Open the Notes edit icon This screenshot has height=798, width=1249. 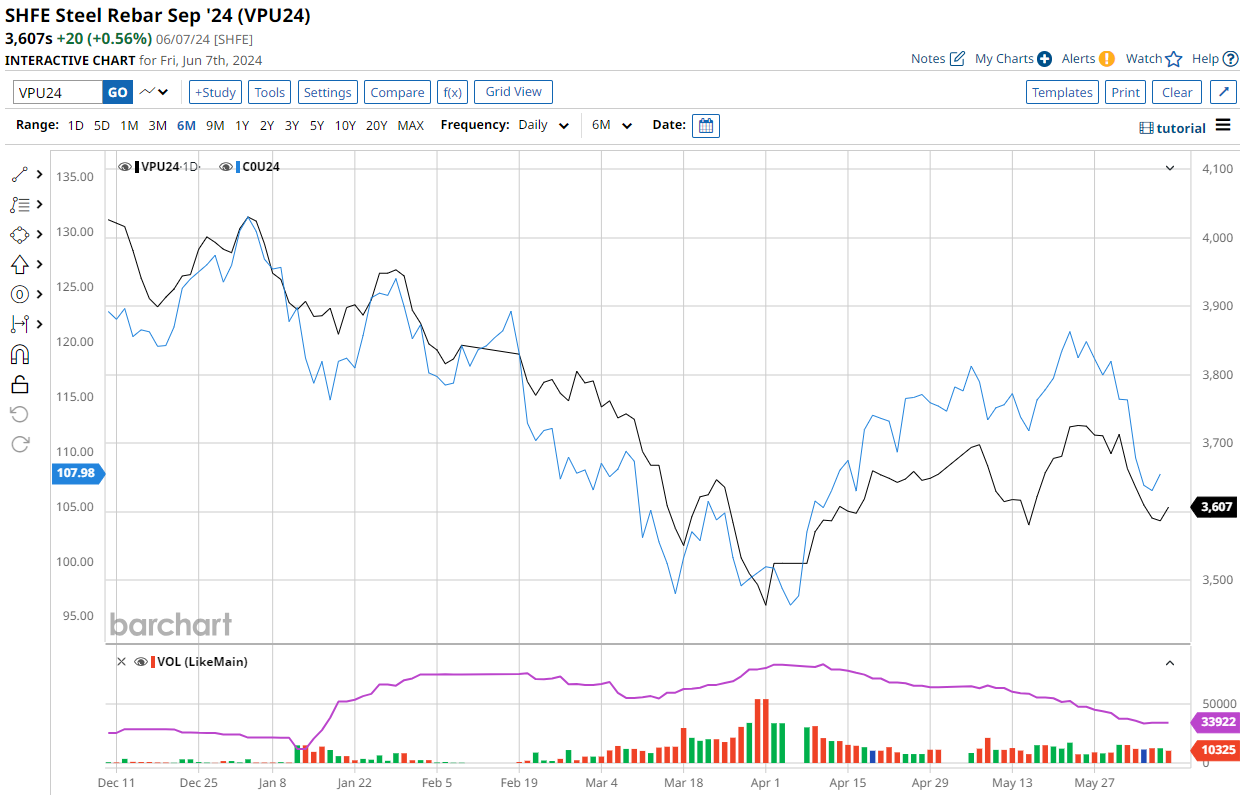pos(957,59)
